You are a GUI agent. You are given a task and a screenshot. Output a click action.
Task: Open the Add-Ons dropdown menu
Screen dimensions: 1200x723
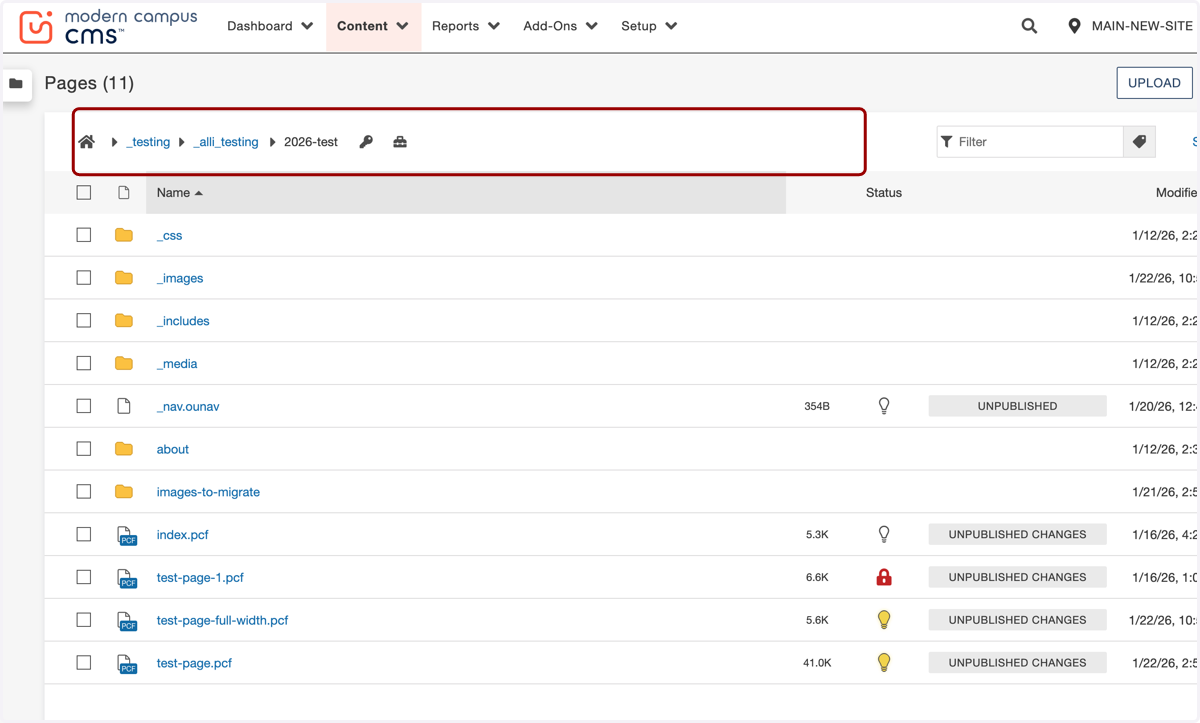coord(560,26)
